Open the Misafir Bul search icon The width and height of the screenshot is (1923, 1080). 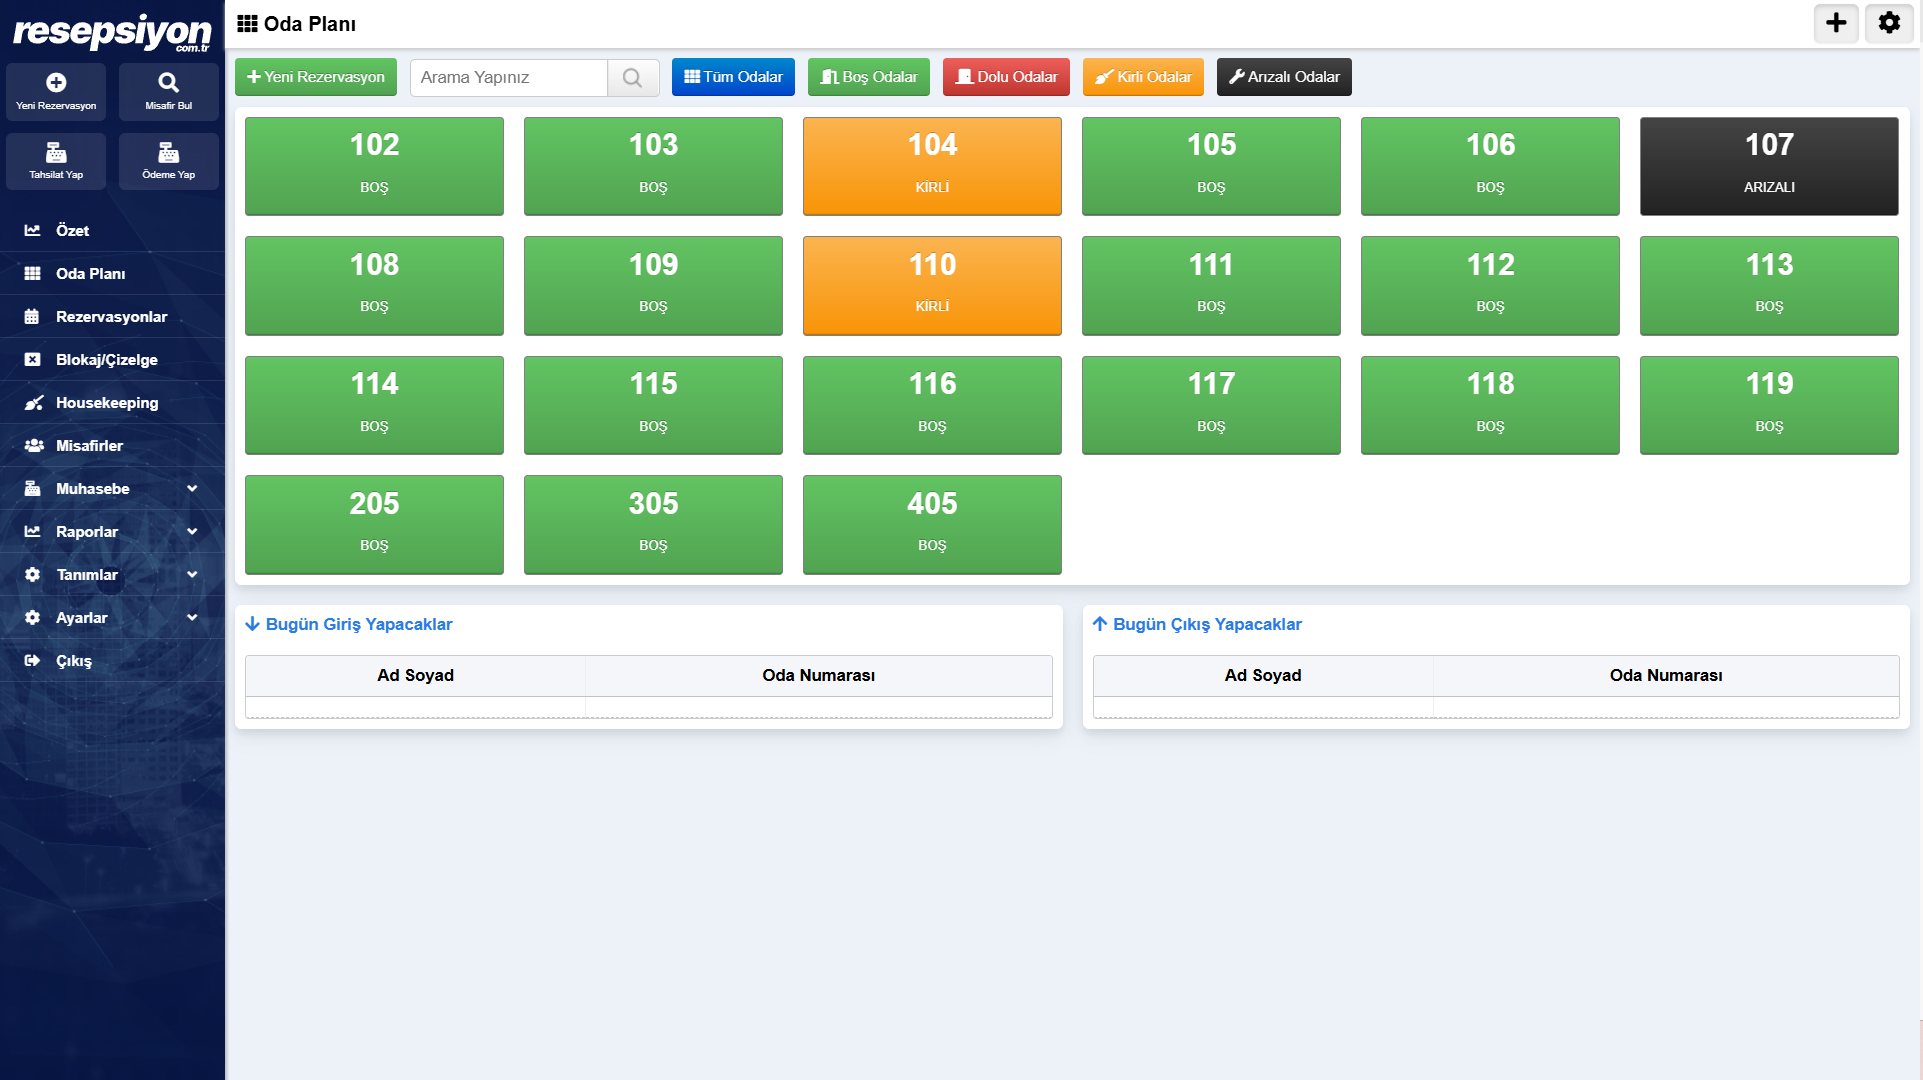[x=168, y=83]
